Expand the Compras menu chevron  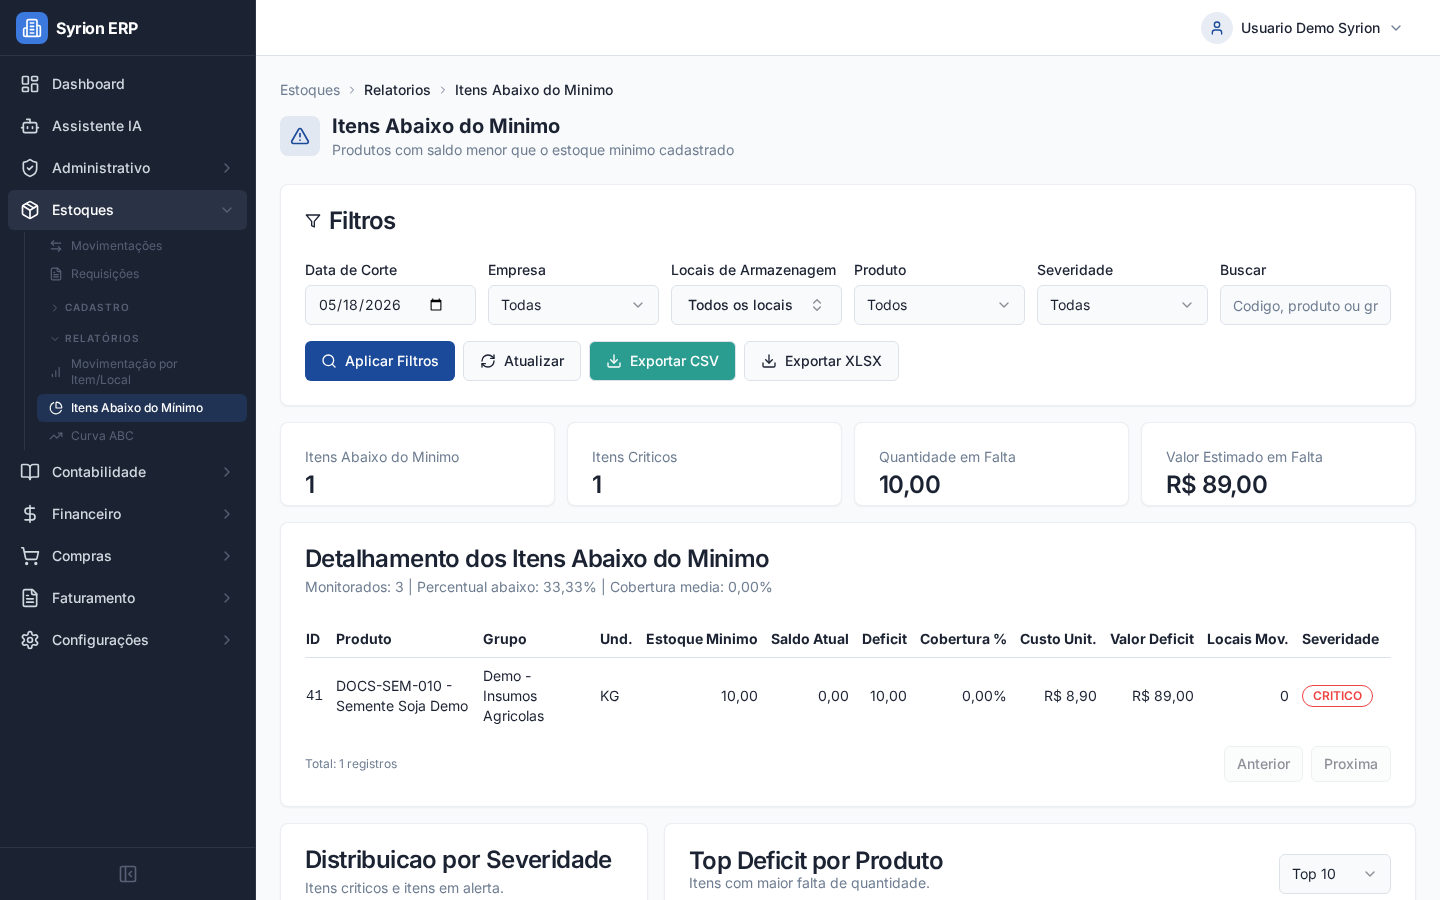(x=227, y=556)
